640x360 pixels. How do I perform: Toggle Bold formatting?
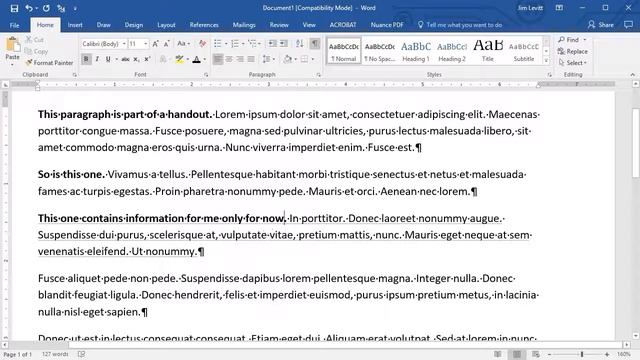click(86, 60)
